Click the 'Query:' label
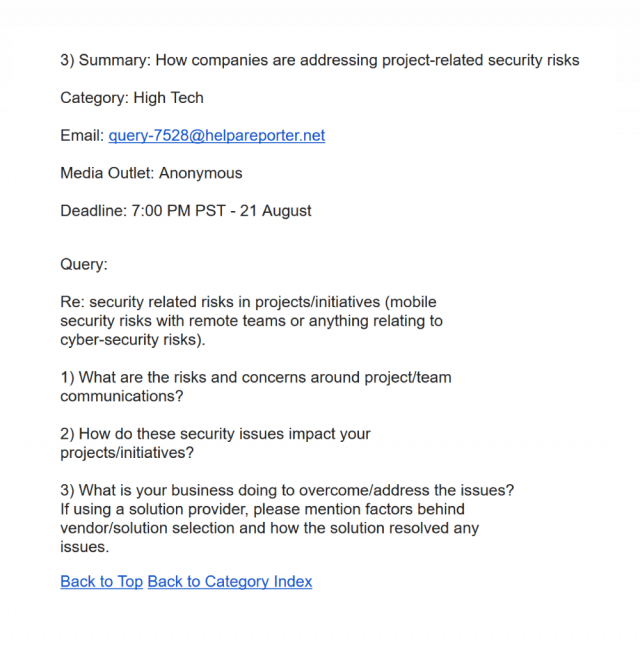 pos(83,265)
